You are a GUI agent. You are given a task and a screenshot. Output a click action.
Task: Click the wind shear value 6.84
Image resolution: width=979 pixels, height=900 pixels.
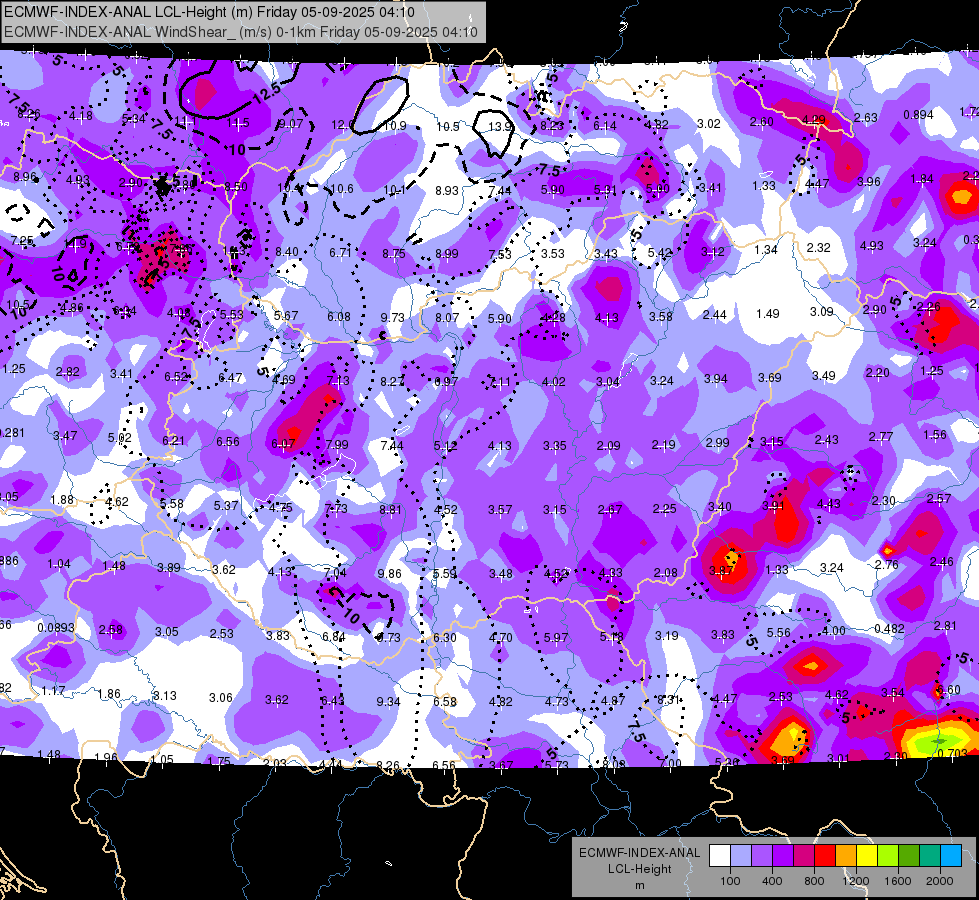click(x=333, y=636)
